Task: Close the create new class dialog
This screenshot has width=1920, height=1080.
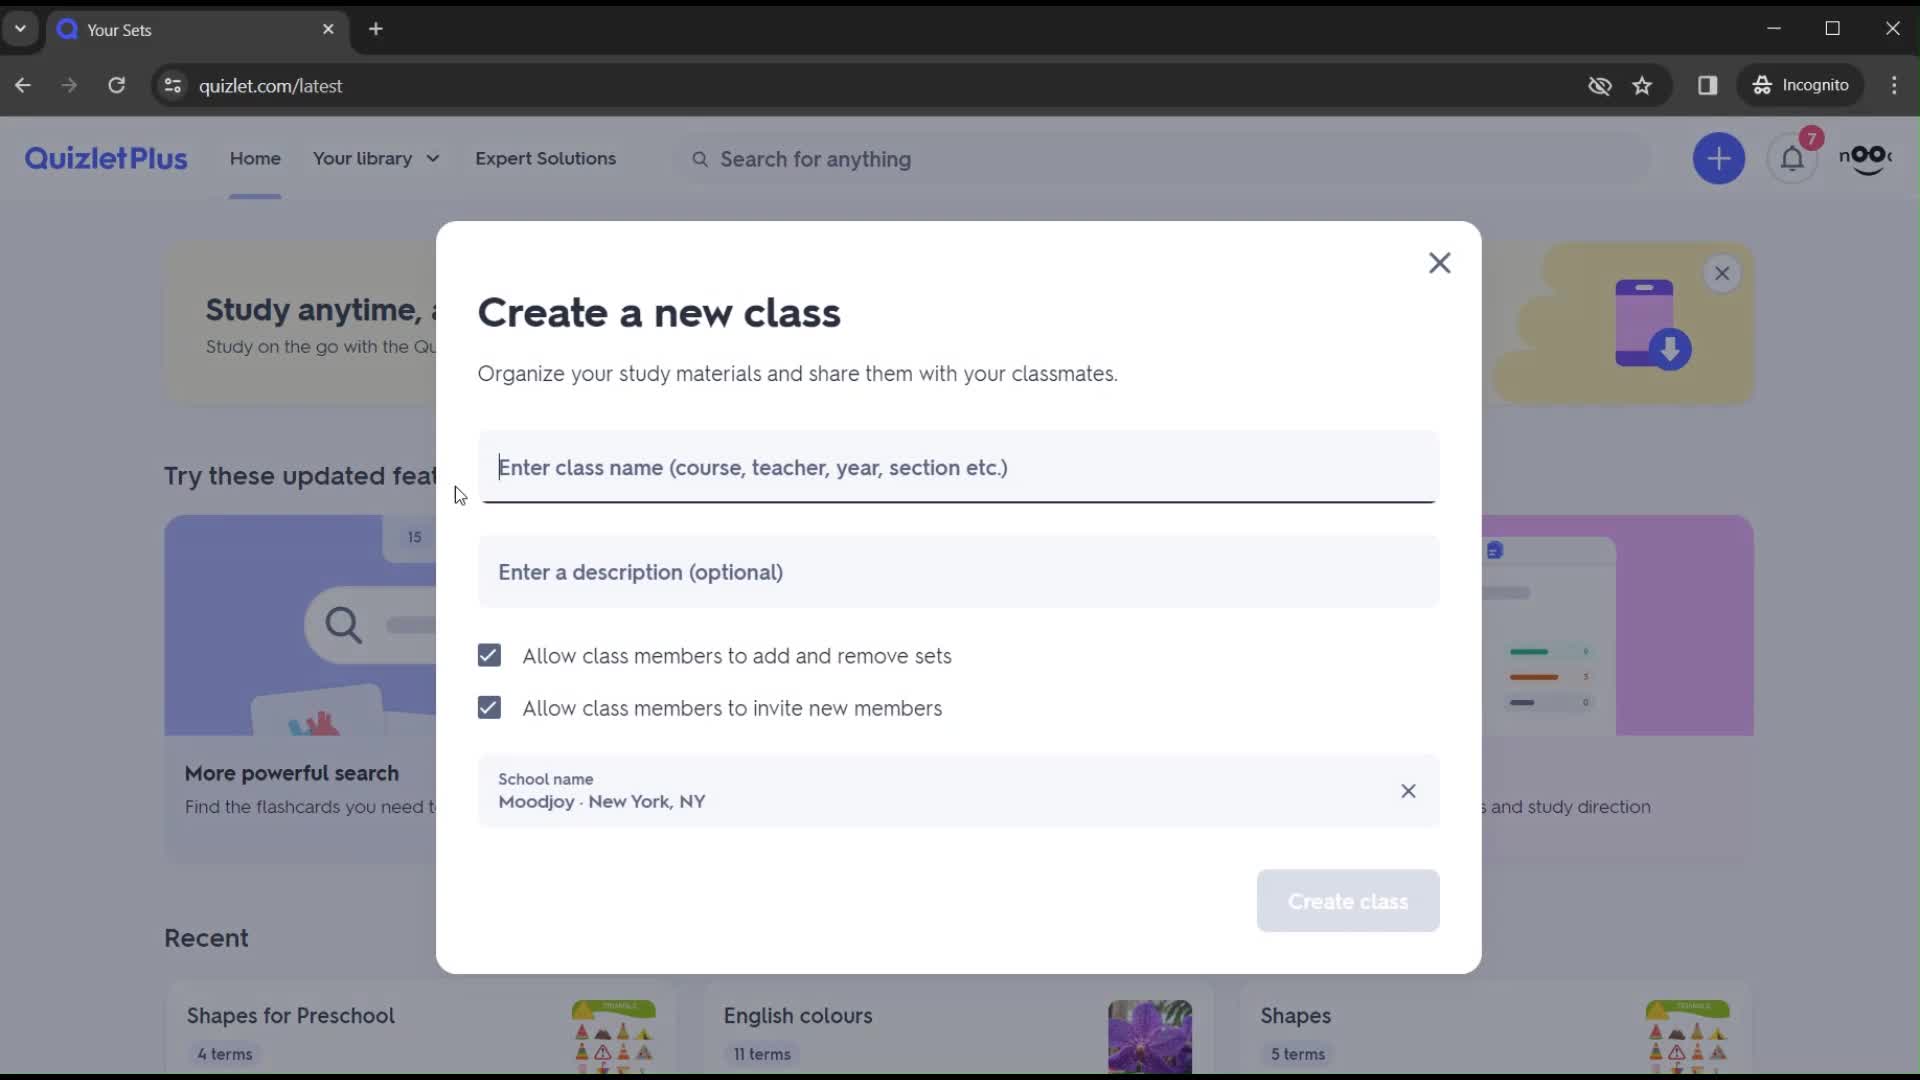Action: [1439, 262]
